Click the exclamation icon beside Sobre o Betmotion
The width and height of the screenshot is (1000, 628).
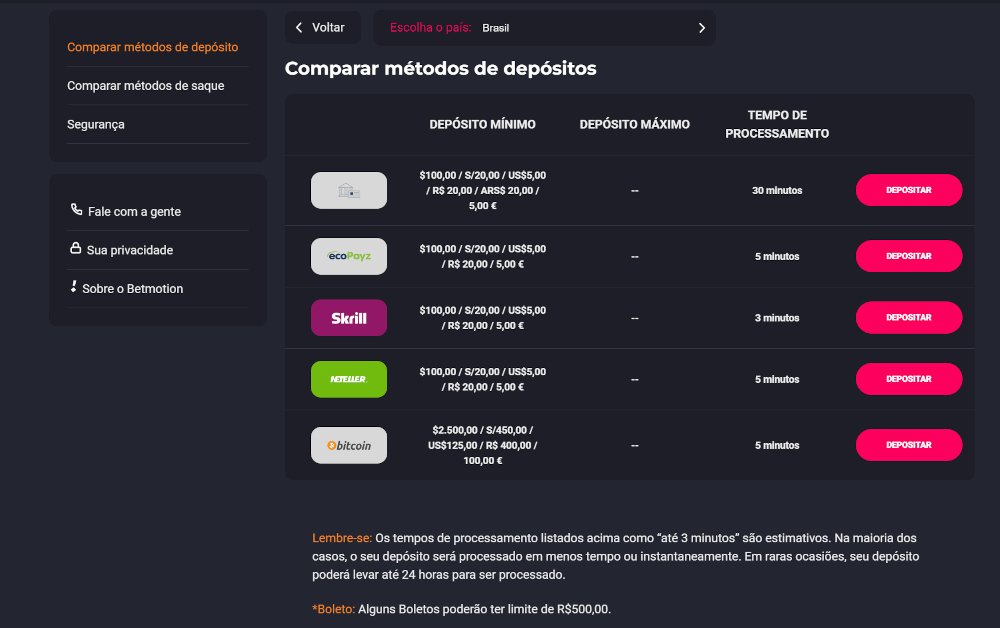pos(74,288)
